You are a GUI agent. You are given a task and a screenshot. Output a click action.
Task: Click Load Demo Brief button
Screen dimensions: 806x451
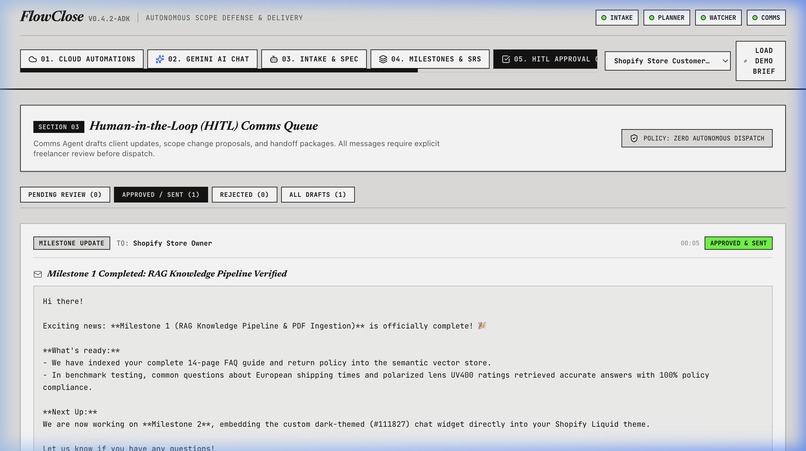coord(761,61)
